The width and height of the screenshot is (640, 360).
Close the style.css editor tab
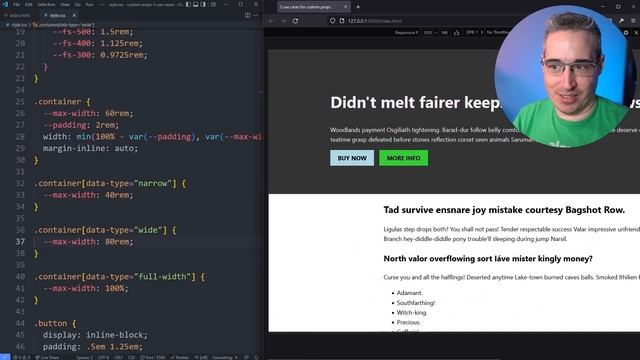74,15
